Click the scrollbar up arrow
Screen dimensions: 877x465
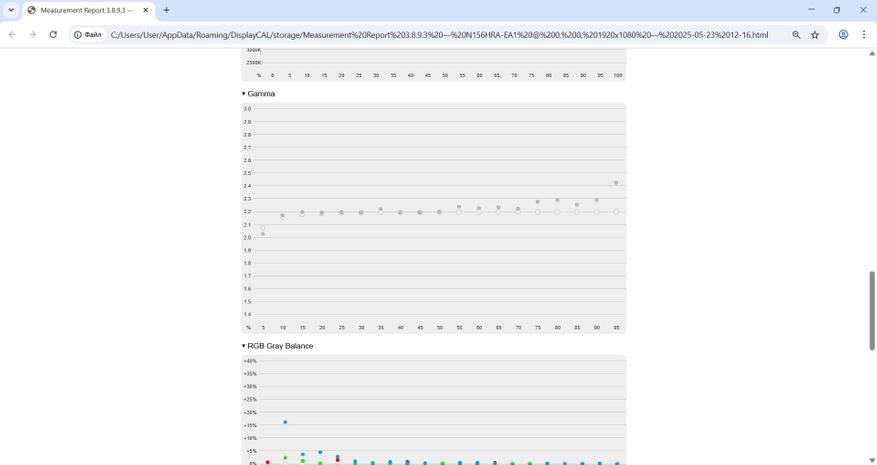point(871,54)
